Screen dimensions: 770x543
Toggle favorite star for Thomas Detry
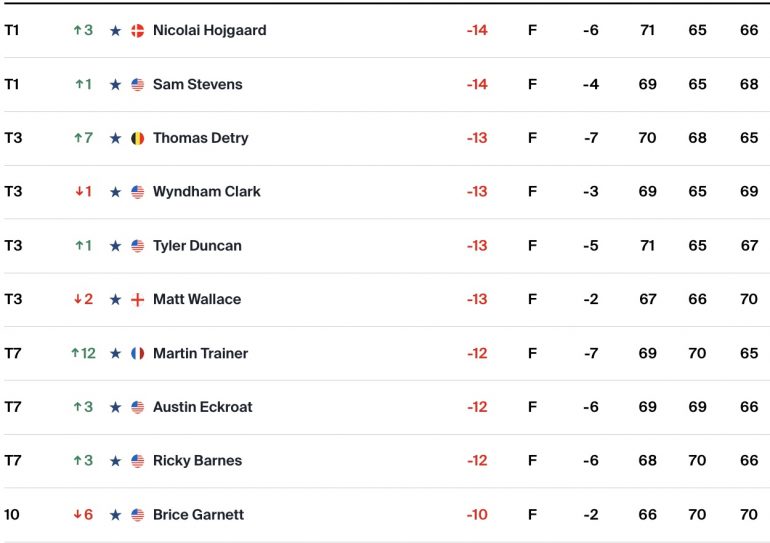(115, 138)
